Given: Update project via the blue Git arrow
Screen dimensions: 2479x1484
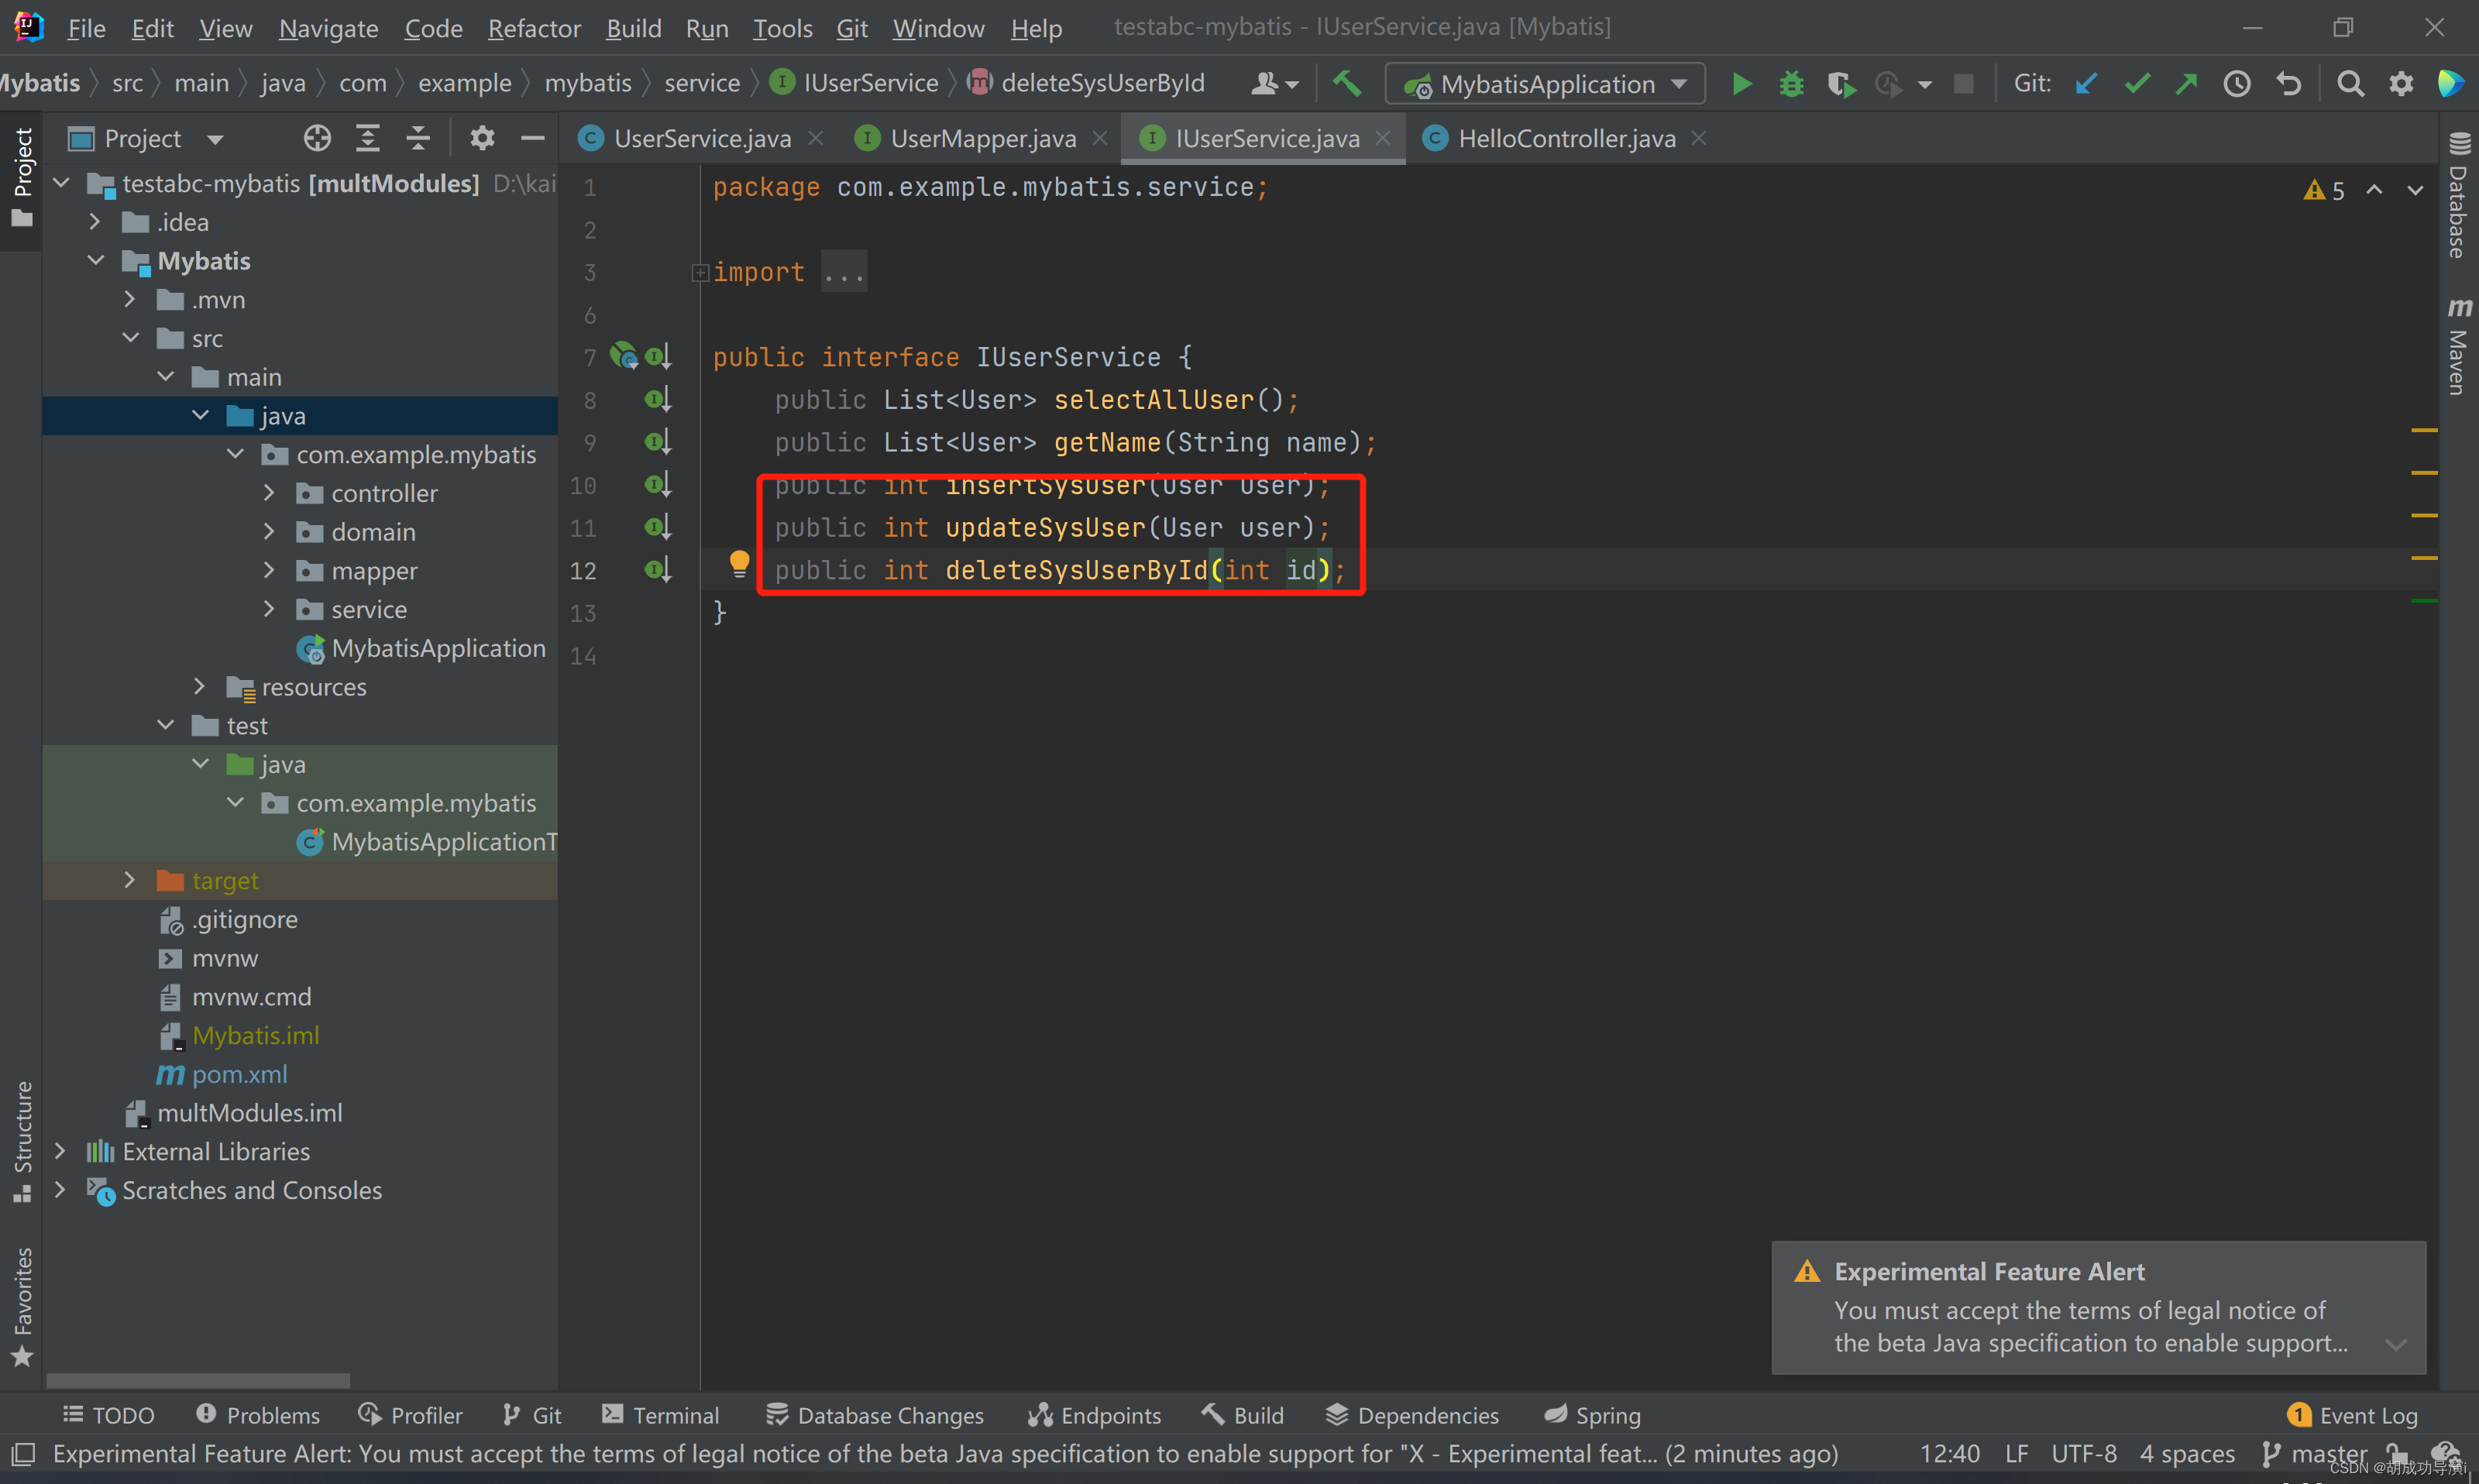Looking at the screenshot, I should (x=2085, y=83).
